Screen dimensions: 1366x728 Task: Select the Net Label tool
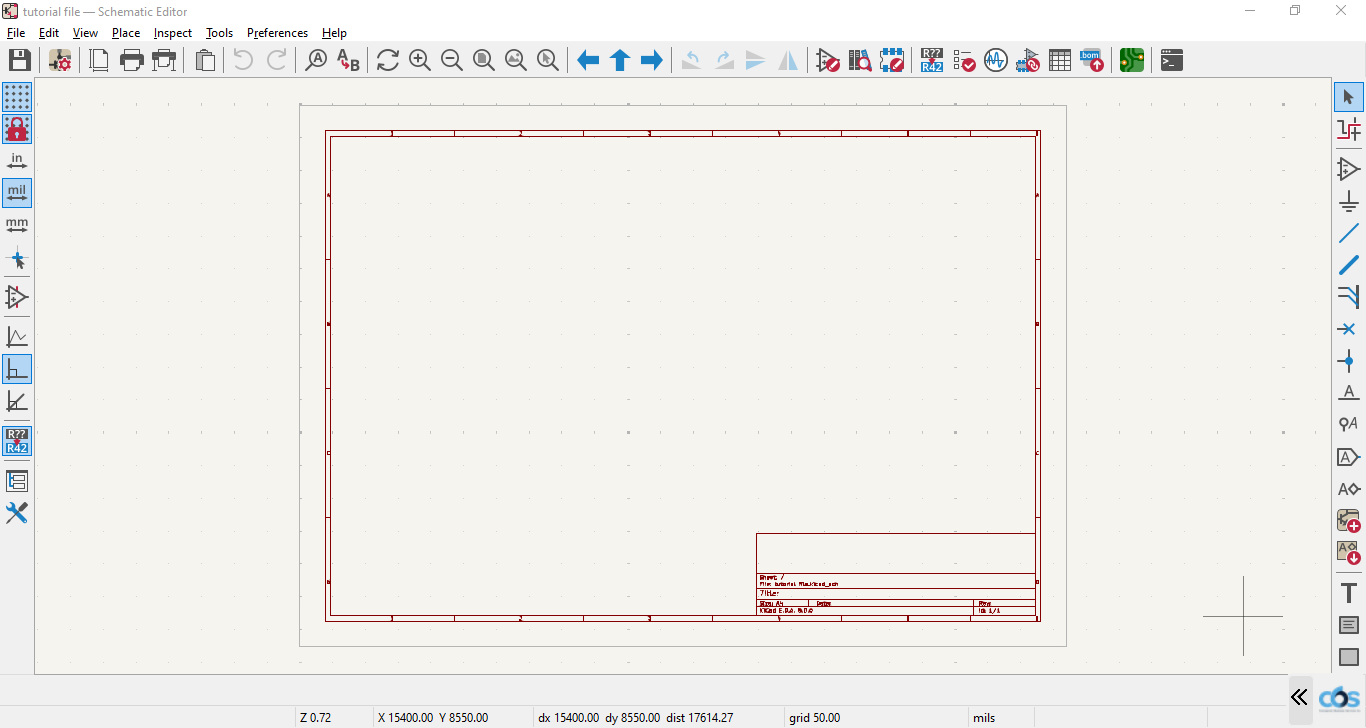tap(1349, 393)
